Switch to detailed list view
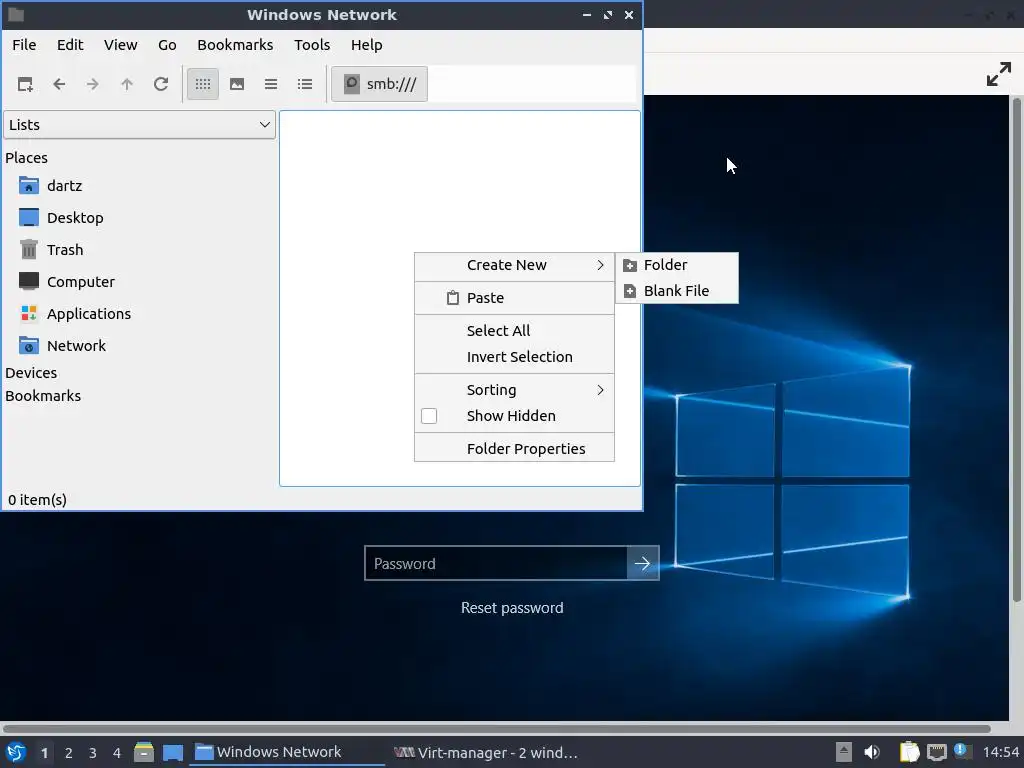The height and width of the screenshot is (768, 1024). [305, 84]
